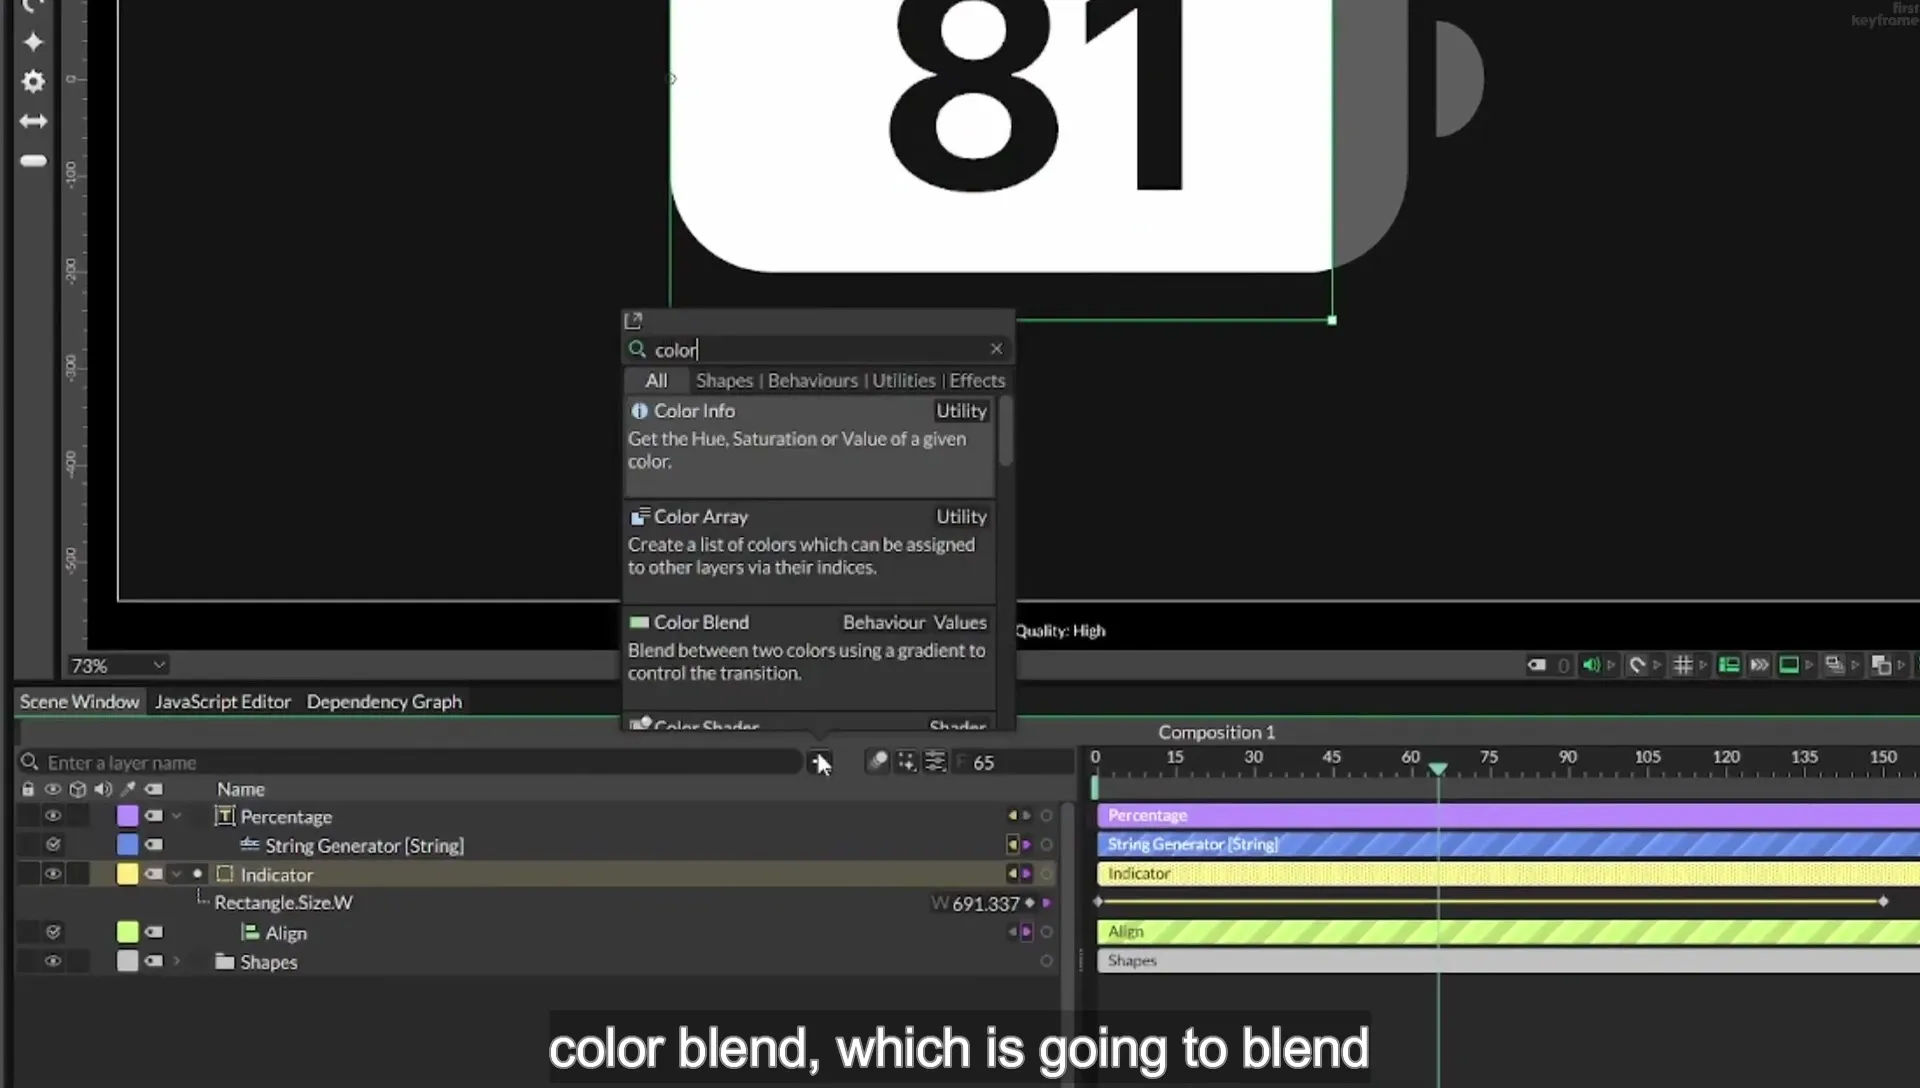
Task: Open the sliders filter icon above layers
Action: click(x=935, y=762)
